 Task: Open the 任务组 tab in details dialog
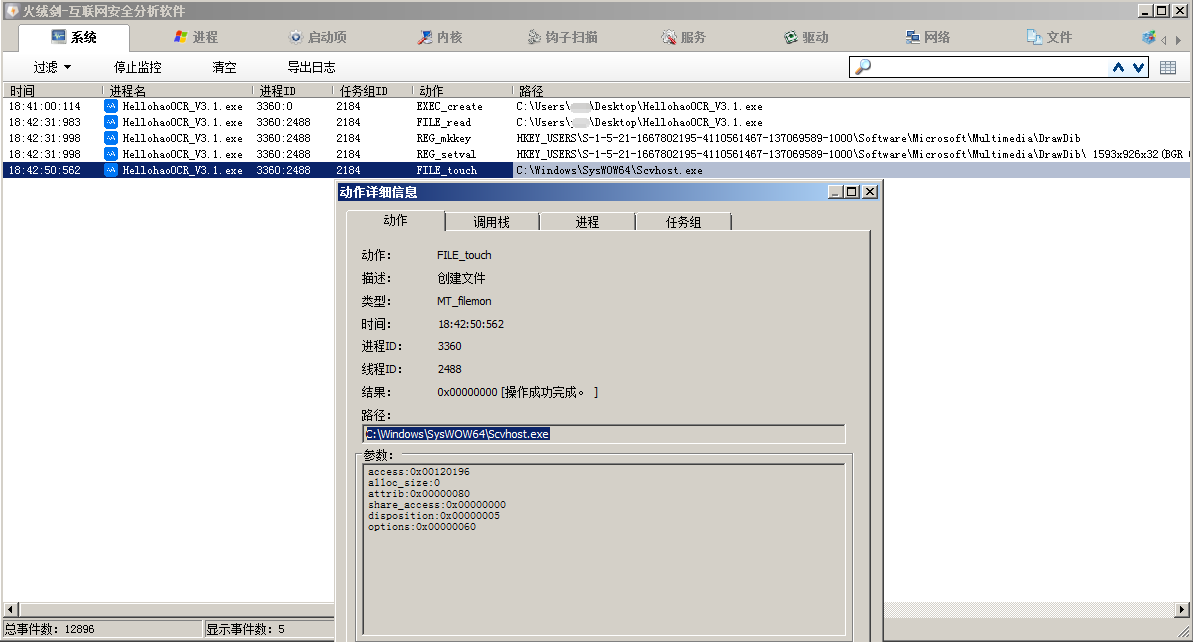(683, 222)
